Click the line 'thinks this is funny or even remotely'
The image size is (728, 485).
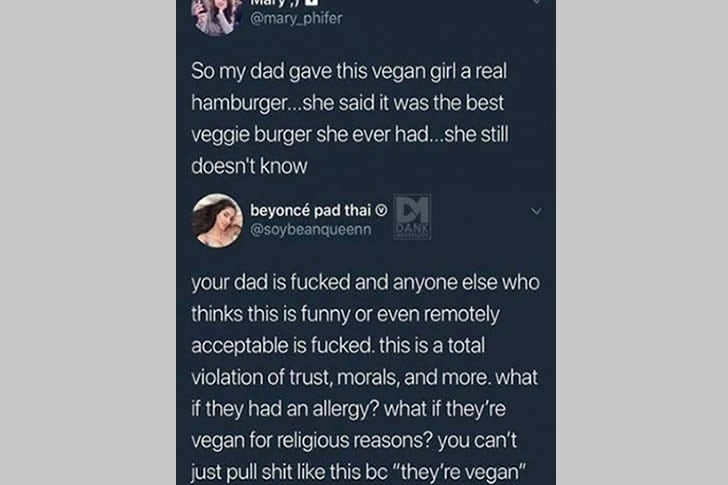pos(345,314)
